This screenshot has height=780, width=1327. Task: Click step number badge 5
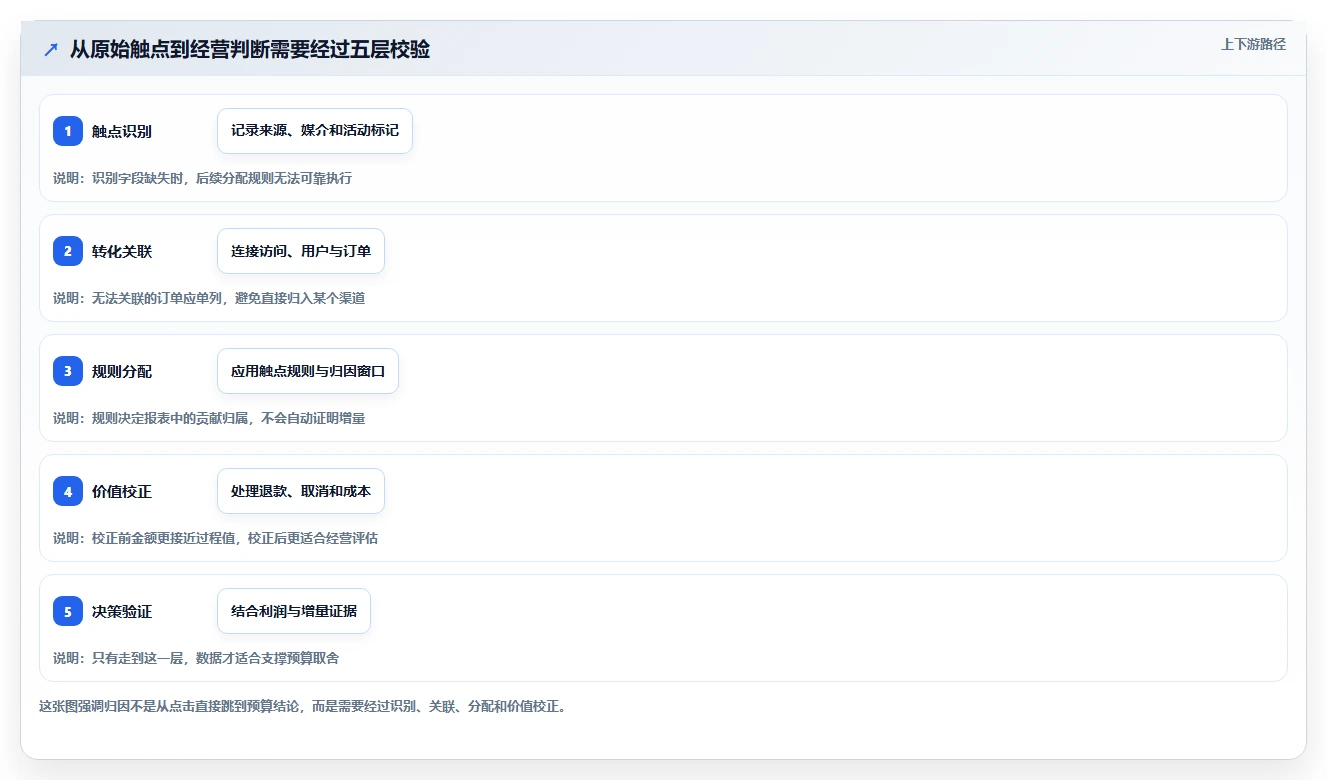pos(68,611)
